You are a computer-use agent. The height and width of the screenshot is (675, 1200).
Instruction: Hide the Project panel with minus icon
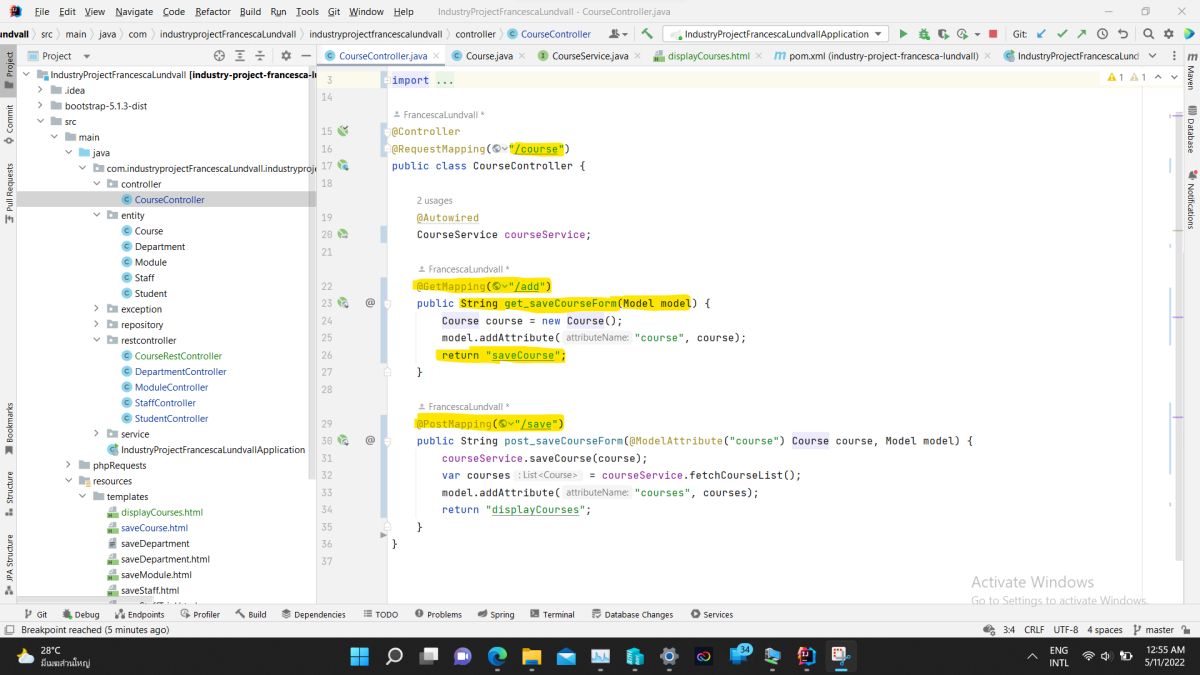[306, 56]
